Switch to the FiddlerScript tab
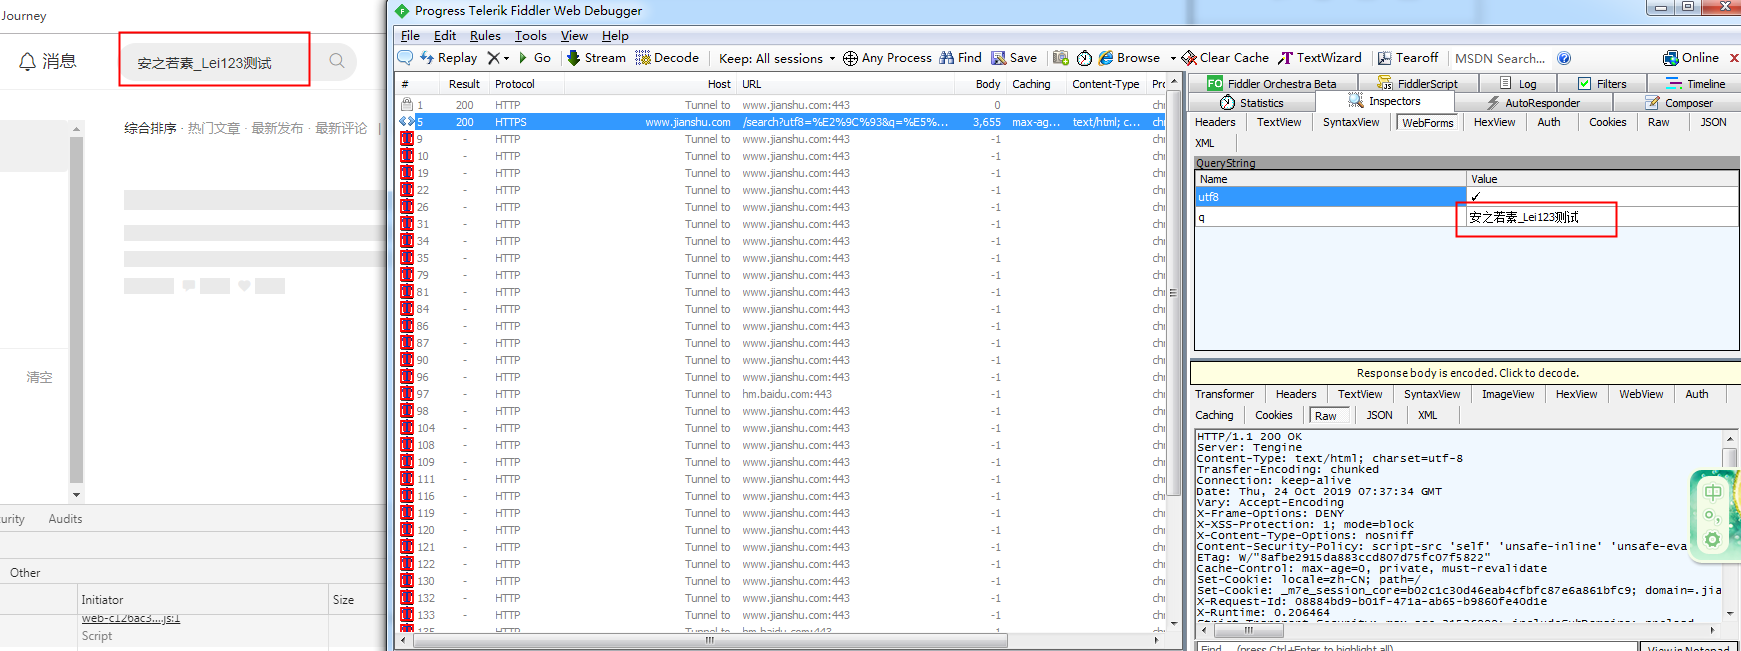This screenshot has height=651, width=1741. point(1417,83)
